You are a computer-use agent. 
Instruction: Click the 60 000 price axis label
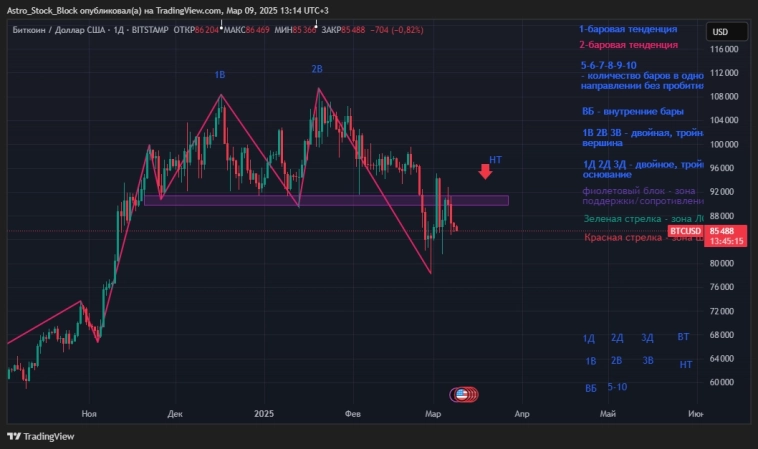tap(722, 382)
